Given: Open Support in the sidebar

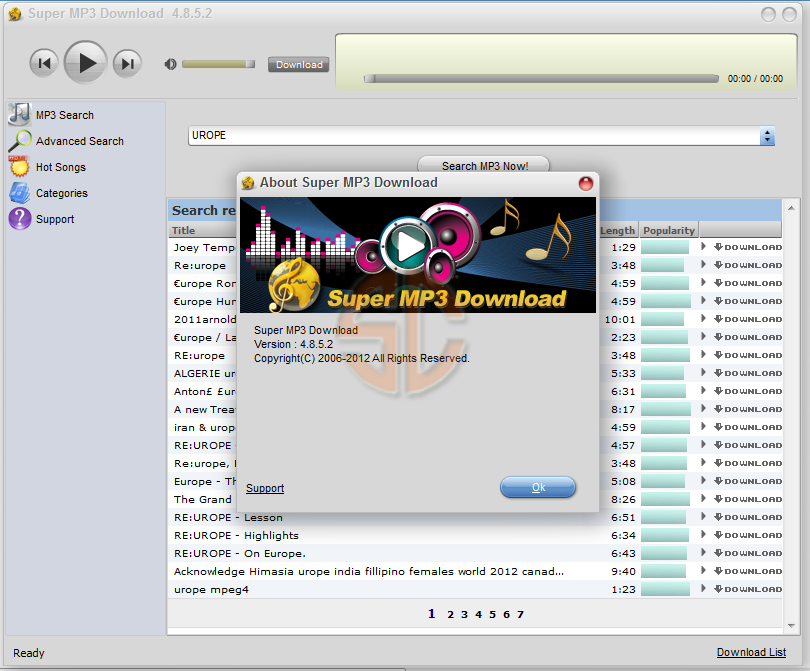Looking at the screenshot, I should tap(55, 219).
